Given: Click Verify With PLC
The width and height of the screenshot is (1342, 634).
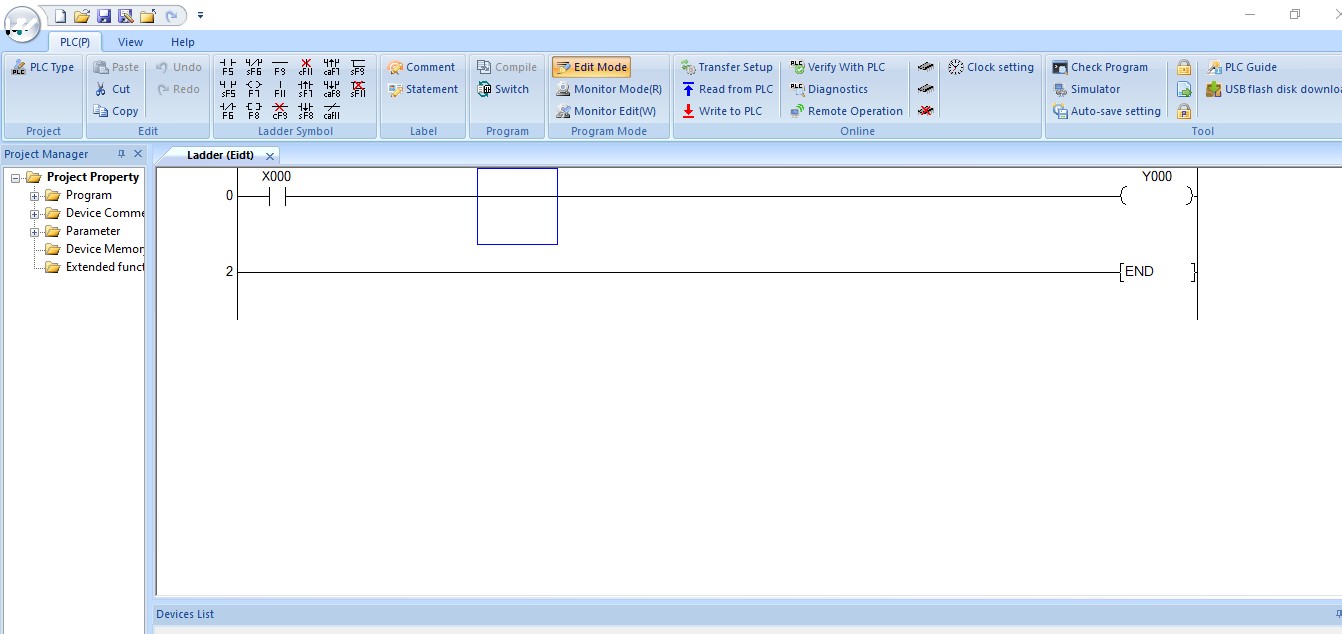Looking at the screenshot, I should pyautogui.click(x=837, y=67).
